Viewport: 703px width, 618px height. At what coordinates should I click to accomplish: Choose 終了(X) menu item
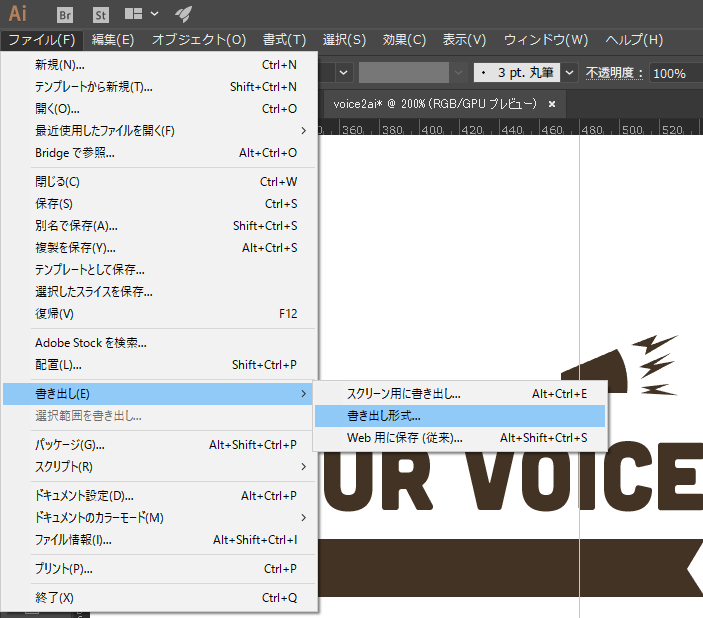(160, 598)
